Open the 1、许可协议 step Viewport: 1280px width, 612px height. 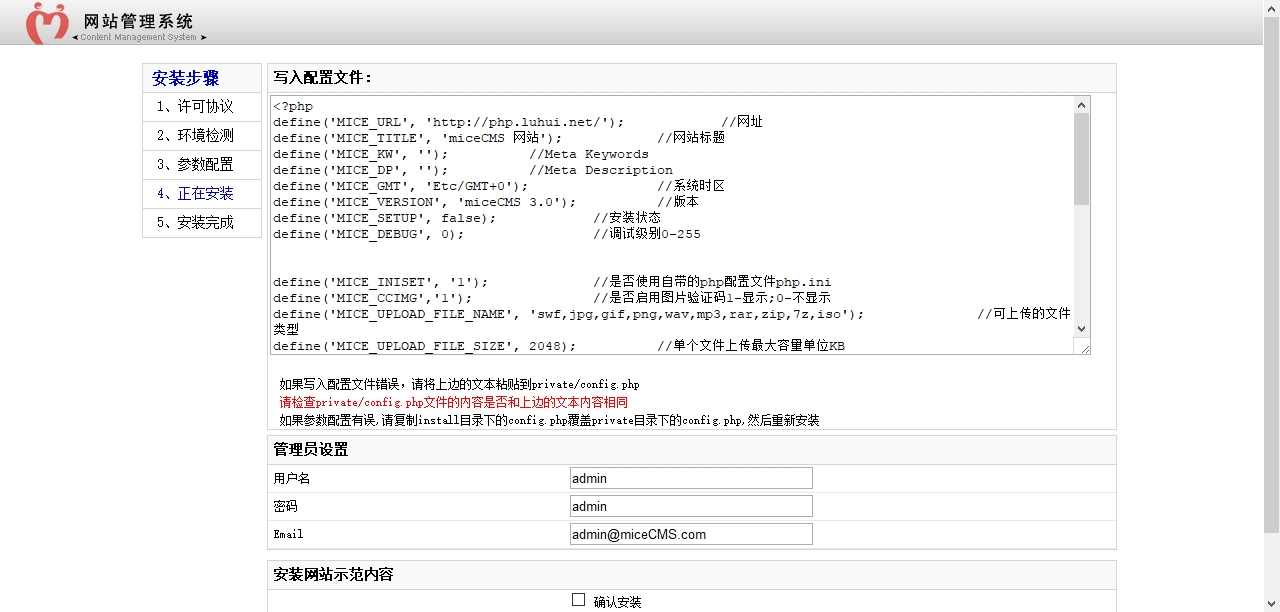(x=194, y=106)
